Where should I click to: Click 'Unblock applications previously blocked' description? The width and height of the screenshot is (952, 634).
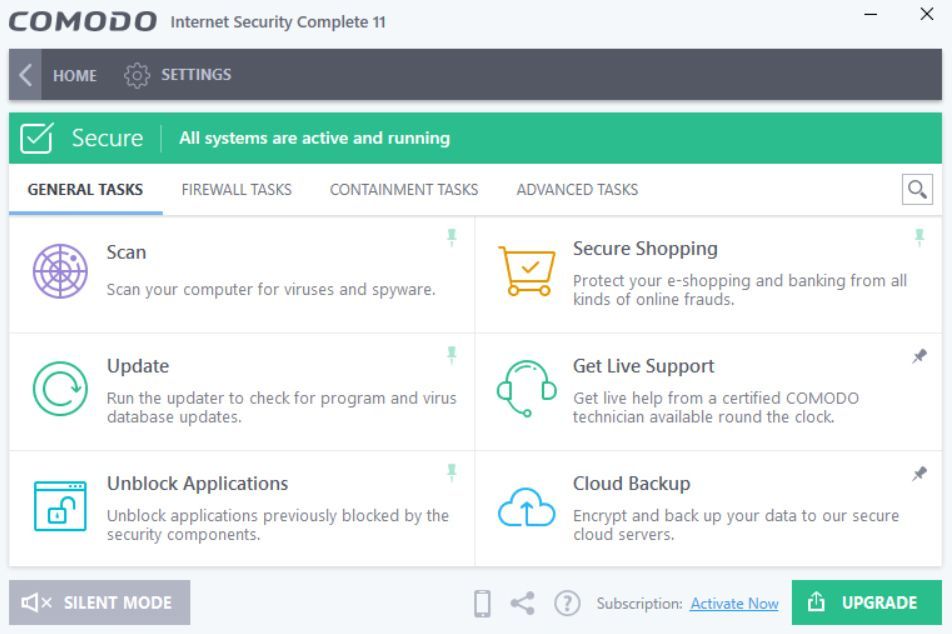tap(278, 525)
